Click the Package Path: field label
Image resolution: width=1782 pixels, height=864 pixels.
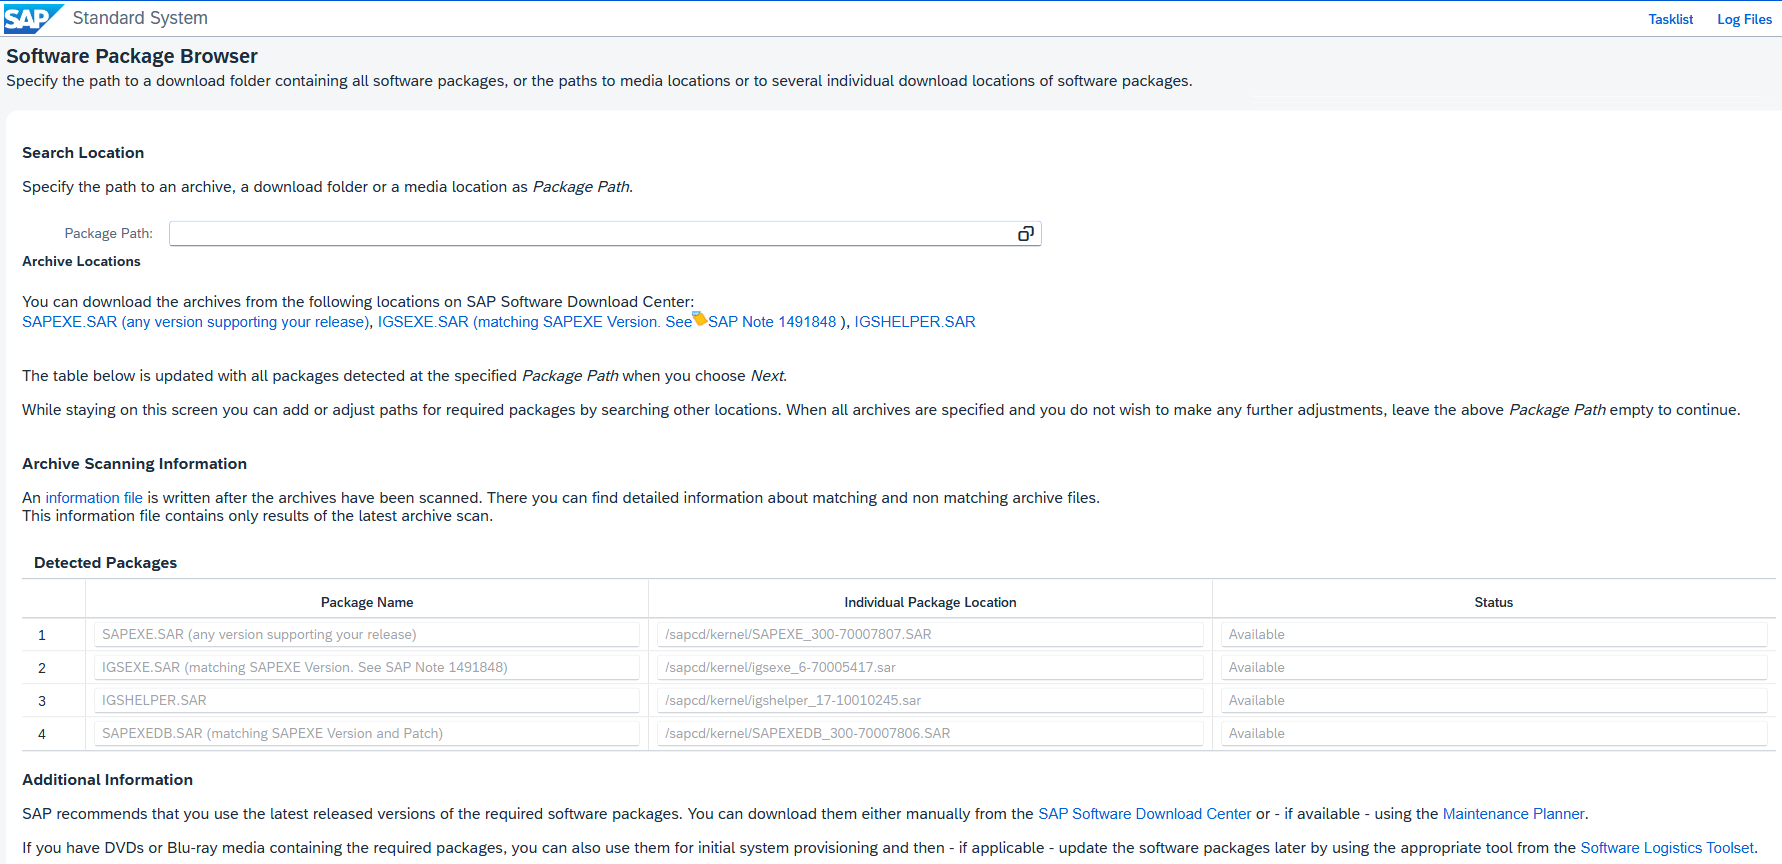109,234
